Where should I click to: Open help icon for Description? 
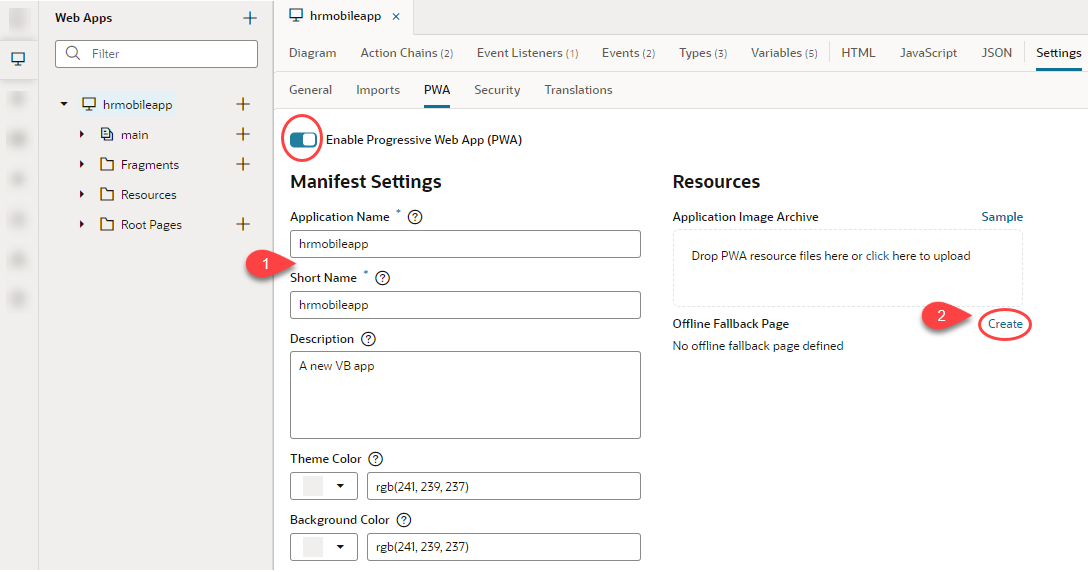[368, 339]
